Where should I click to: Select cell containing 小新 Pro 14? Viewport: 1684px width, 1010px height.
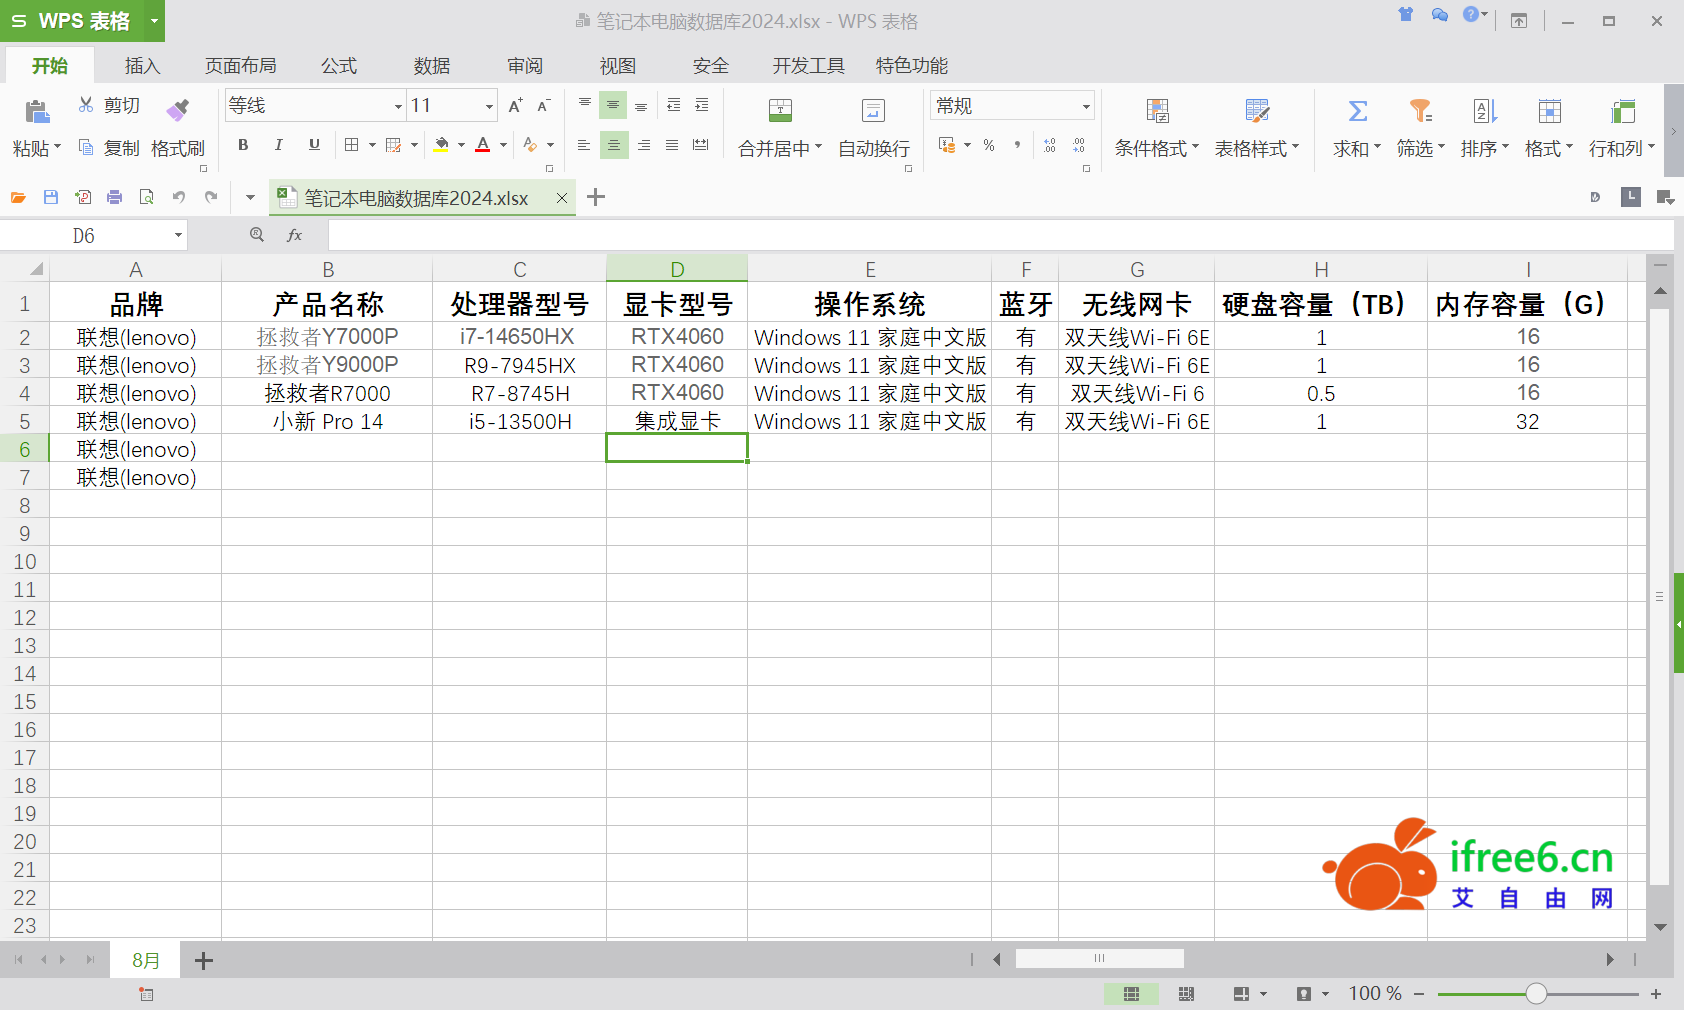pyautogui.click(x=327, y=422)
